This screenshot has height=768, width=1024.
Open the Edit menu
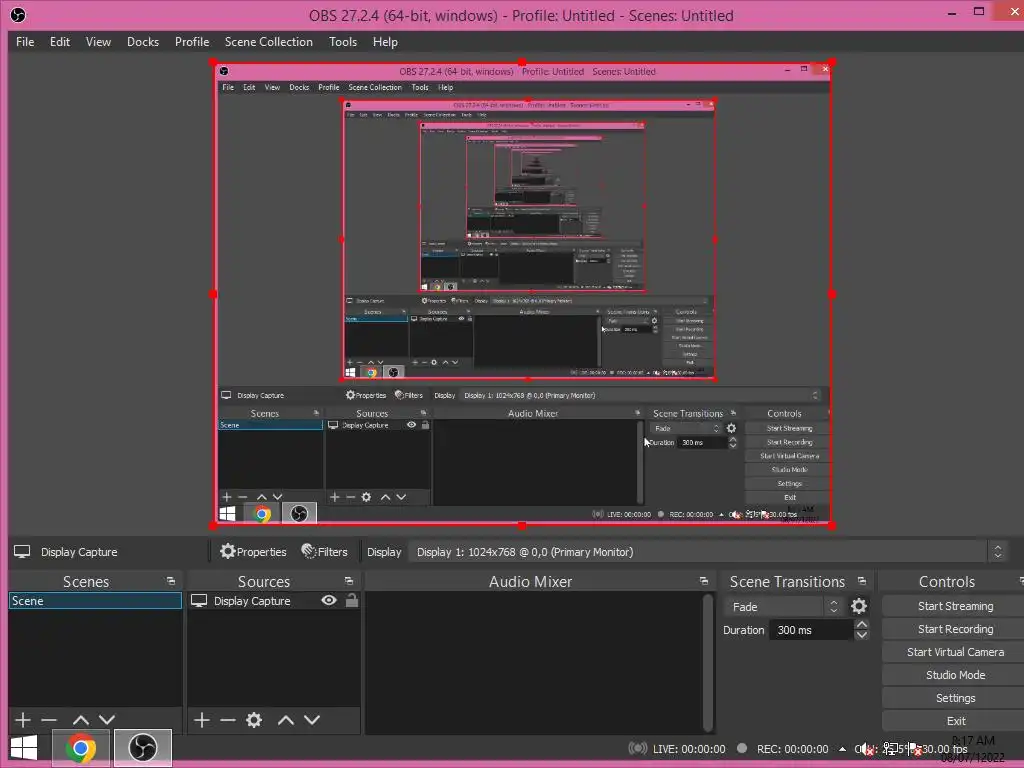pyautogui.click(x=59, y=42)
